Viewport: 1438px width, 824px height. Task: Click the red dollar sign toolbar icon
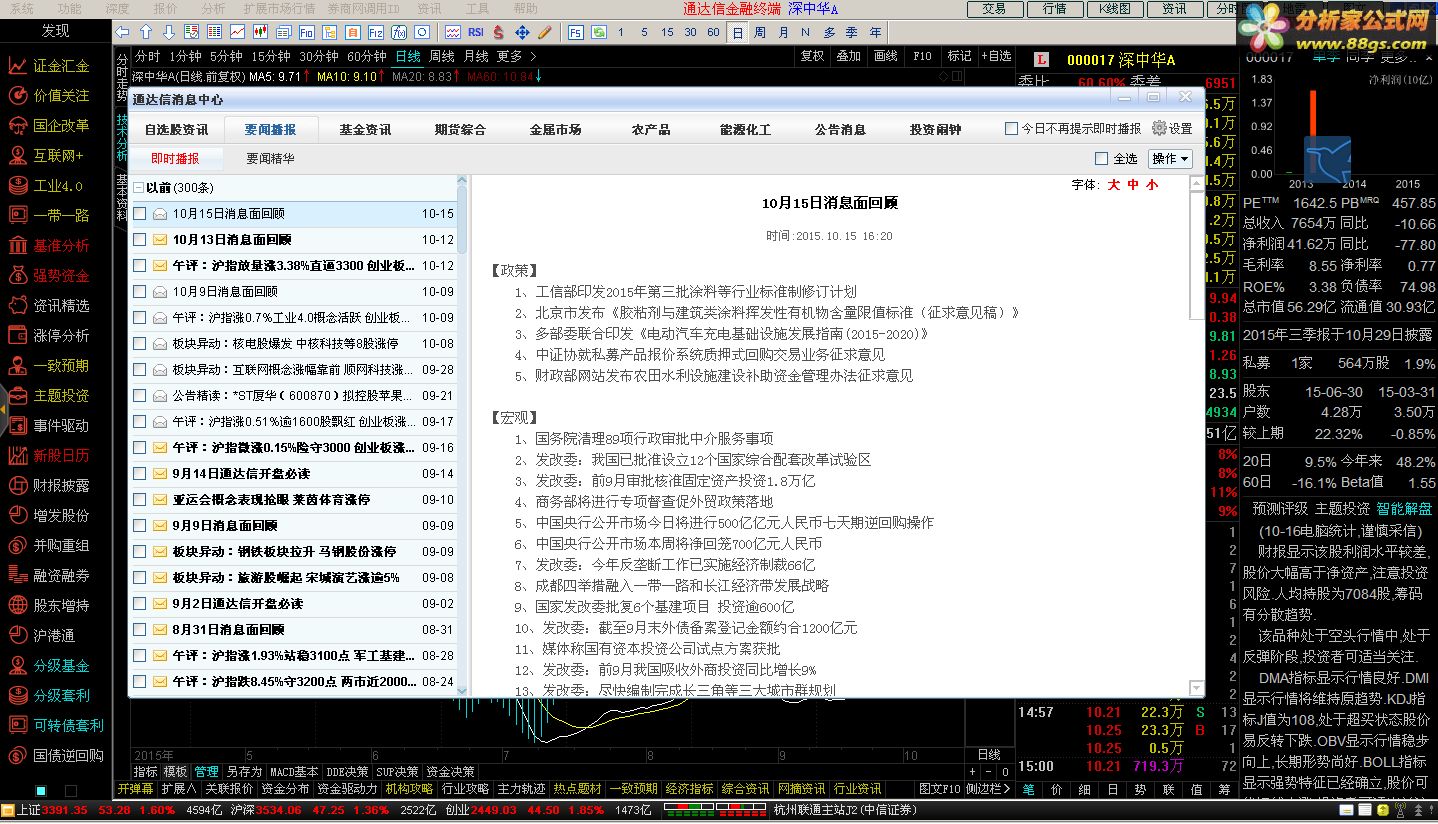click(499, 32)
